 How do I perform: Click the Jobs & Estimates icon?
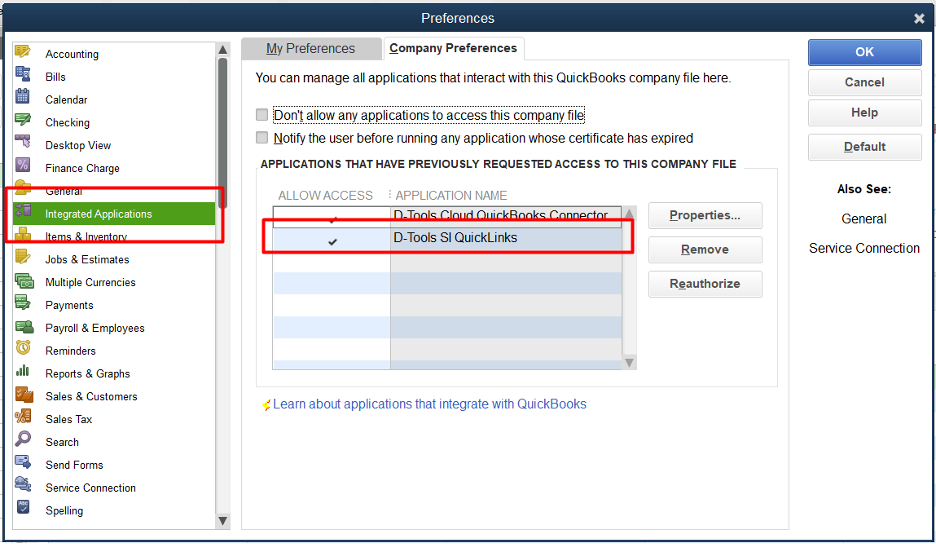[x=23, y=257]
